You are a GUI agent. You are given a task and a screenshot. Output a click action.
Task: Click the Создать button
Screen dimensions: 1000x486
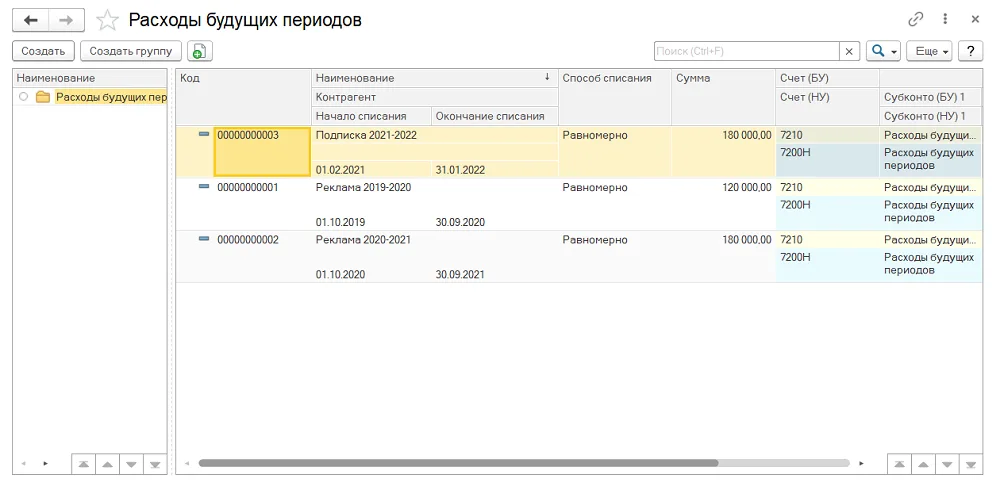43,51
